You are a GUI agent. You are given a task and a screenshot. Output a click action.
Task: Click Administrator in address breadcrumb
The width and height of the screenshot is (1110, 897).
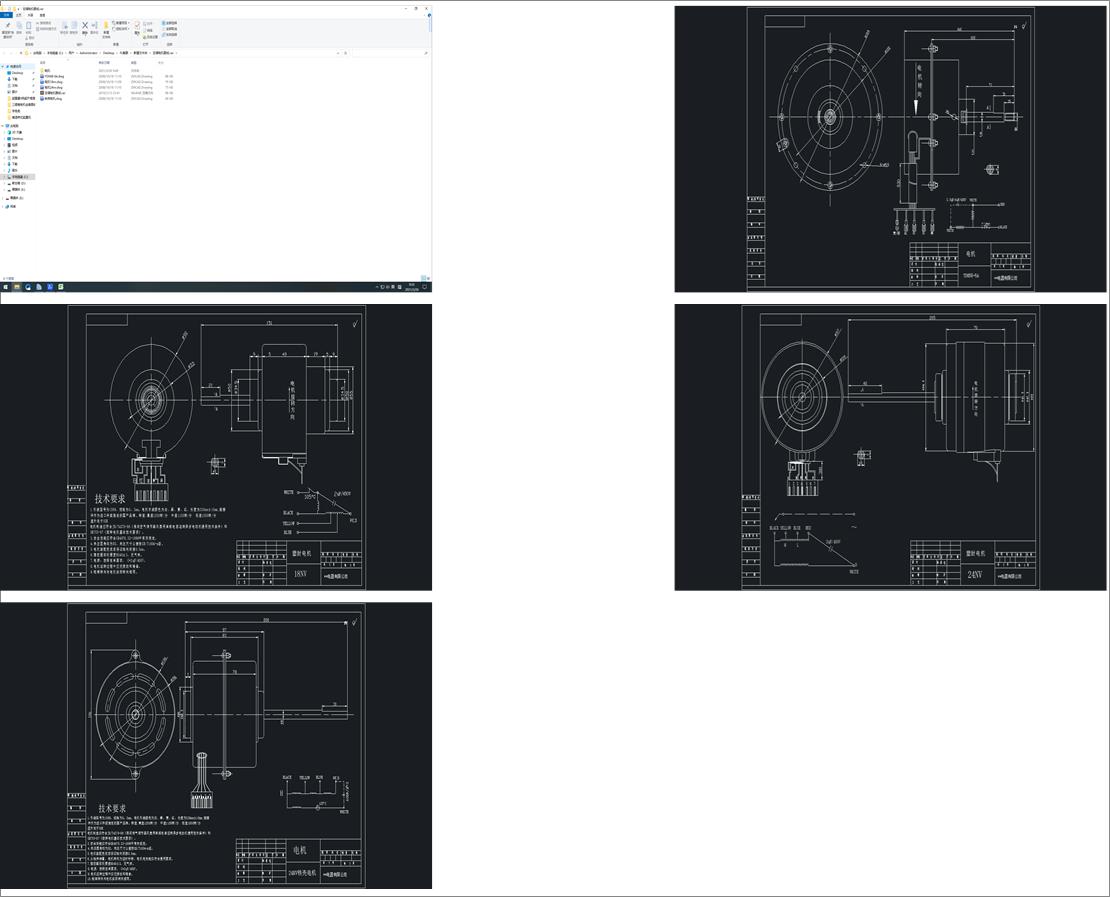(x=88, y=53)
